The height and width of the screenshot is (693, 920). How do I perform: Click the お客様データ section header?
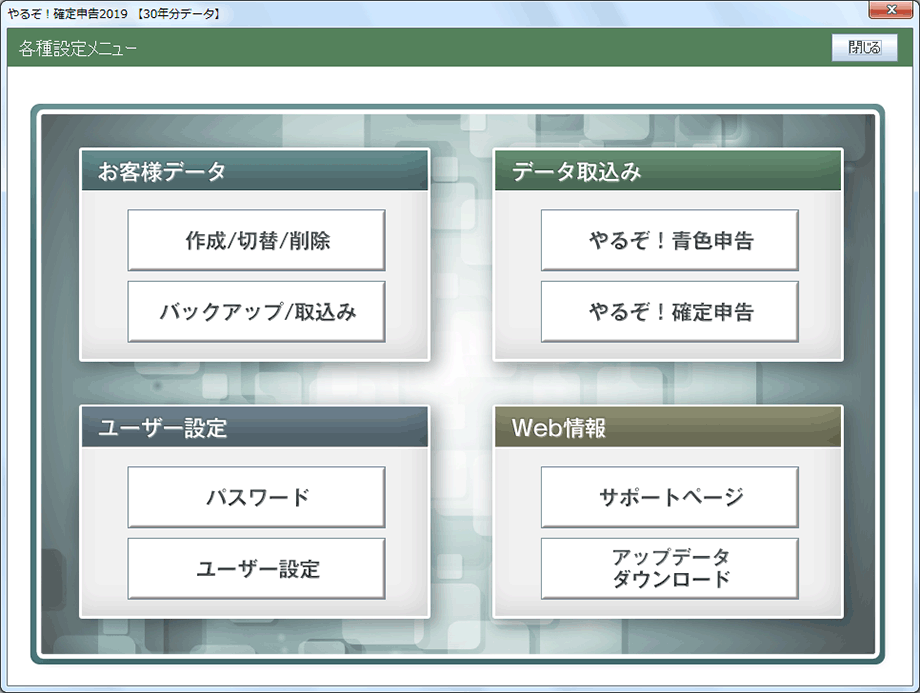(255, 171)
